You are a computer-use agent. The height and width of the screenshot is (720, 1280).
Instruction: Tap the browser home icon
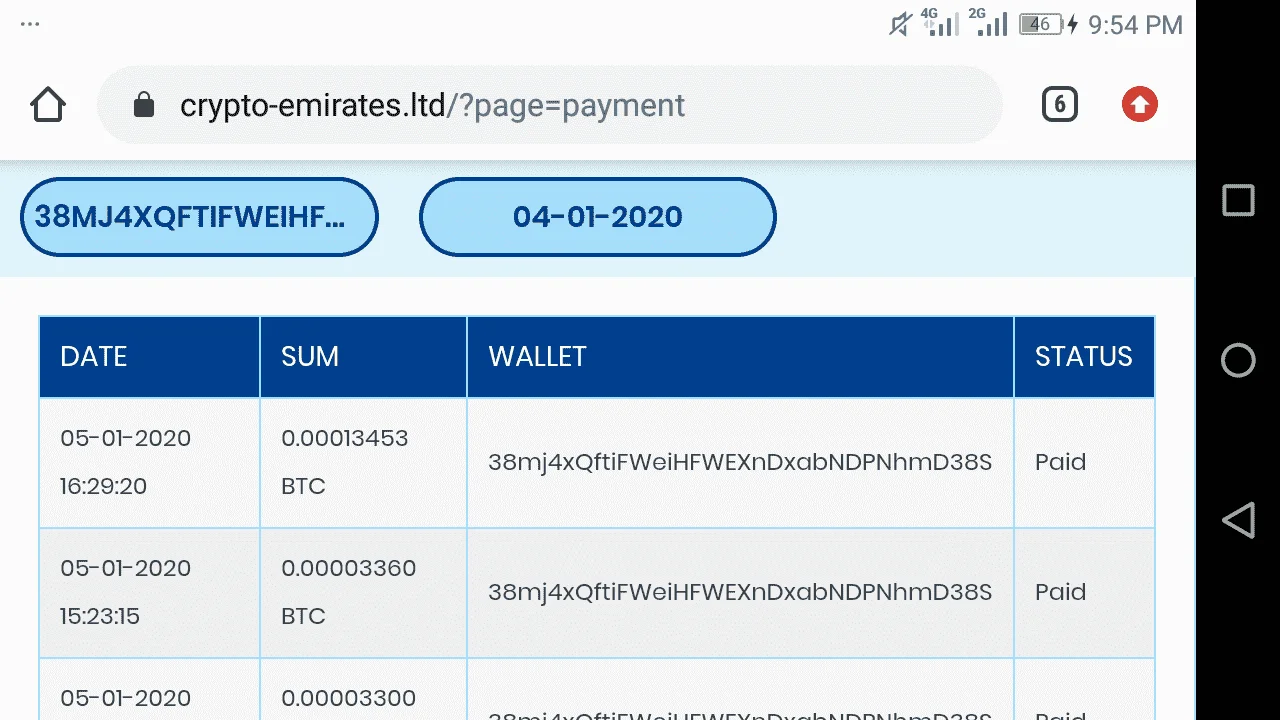click(48, 105)
